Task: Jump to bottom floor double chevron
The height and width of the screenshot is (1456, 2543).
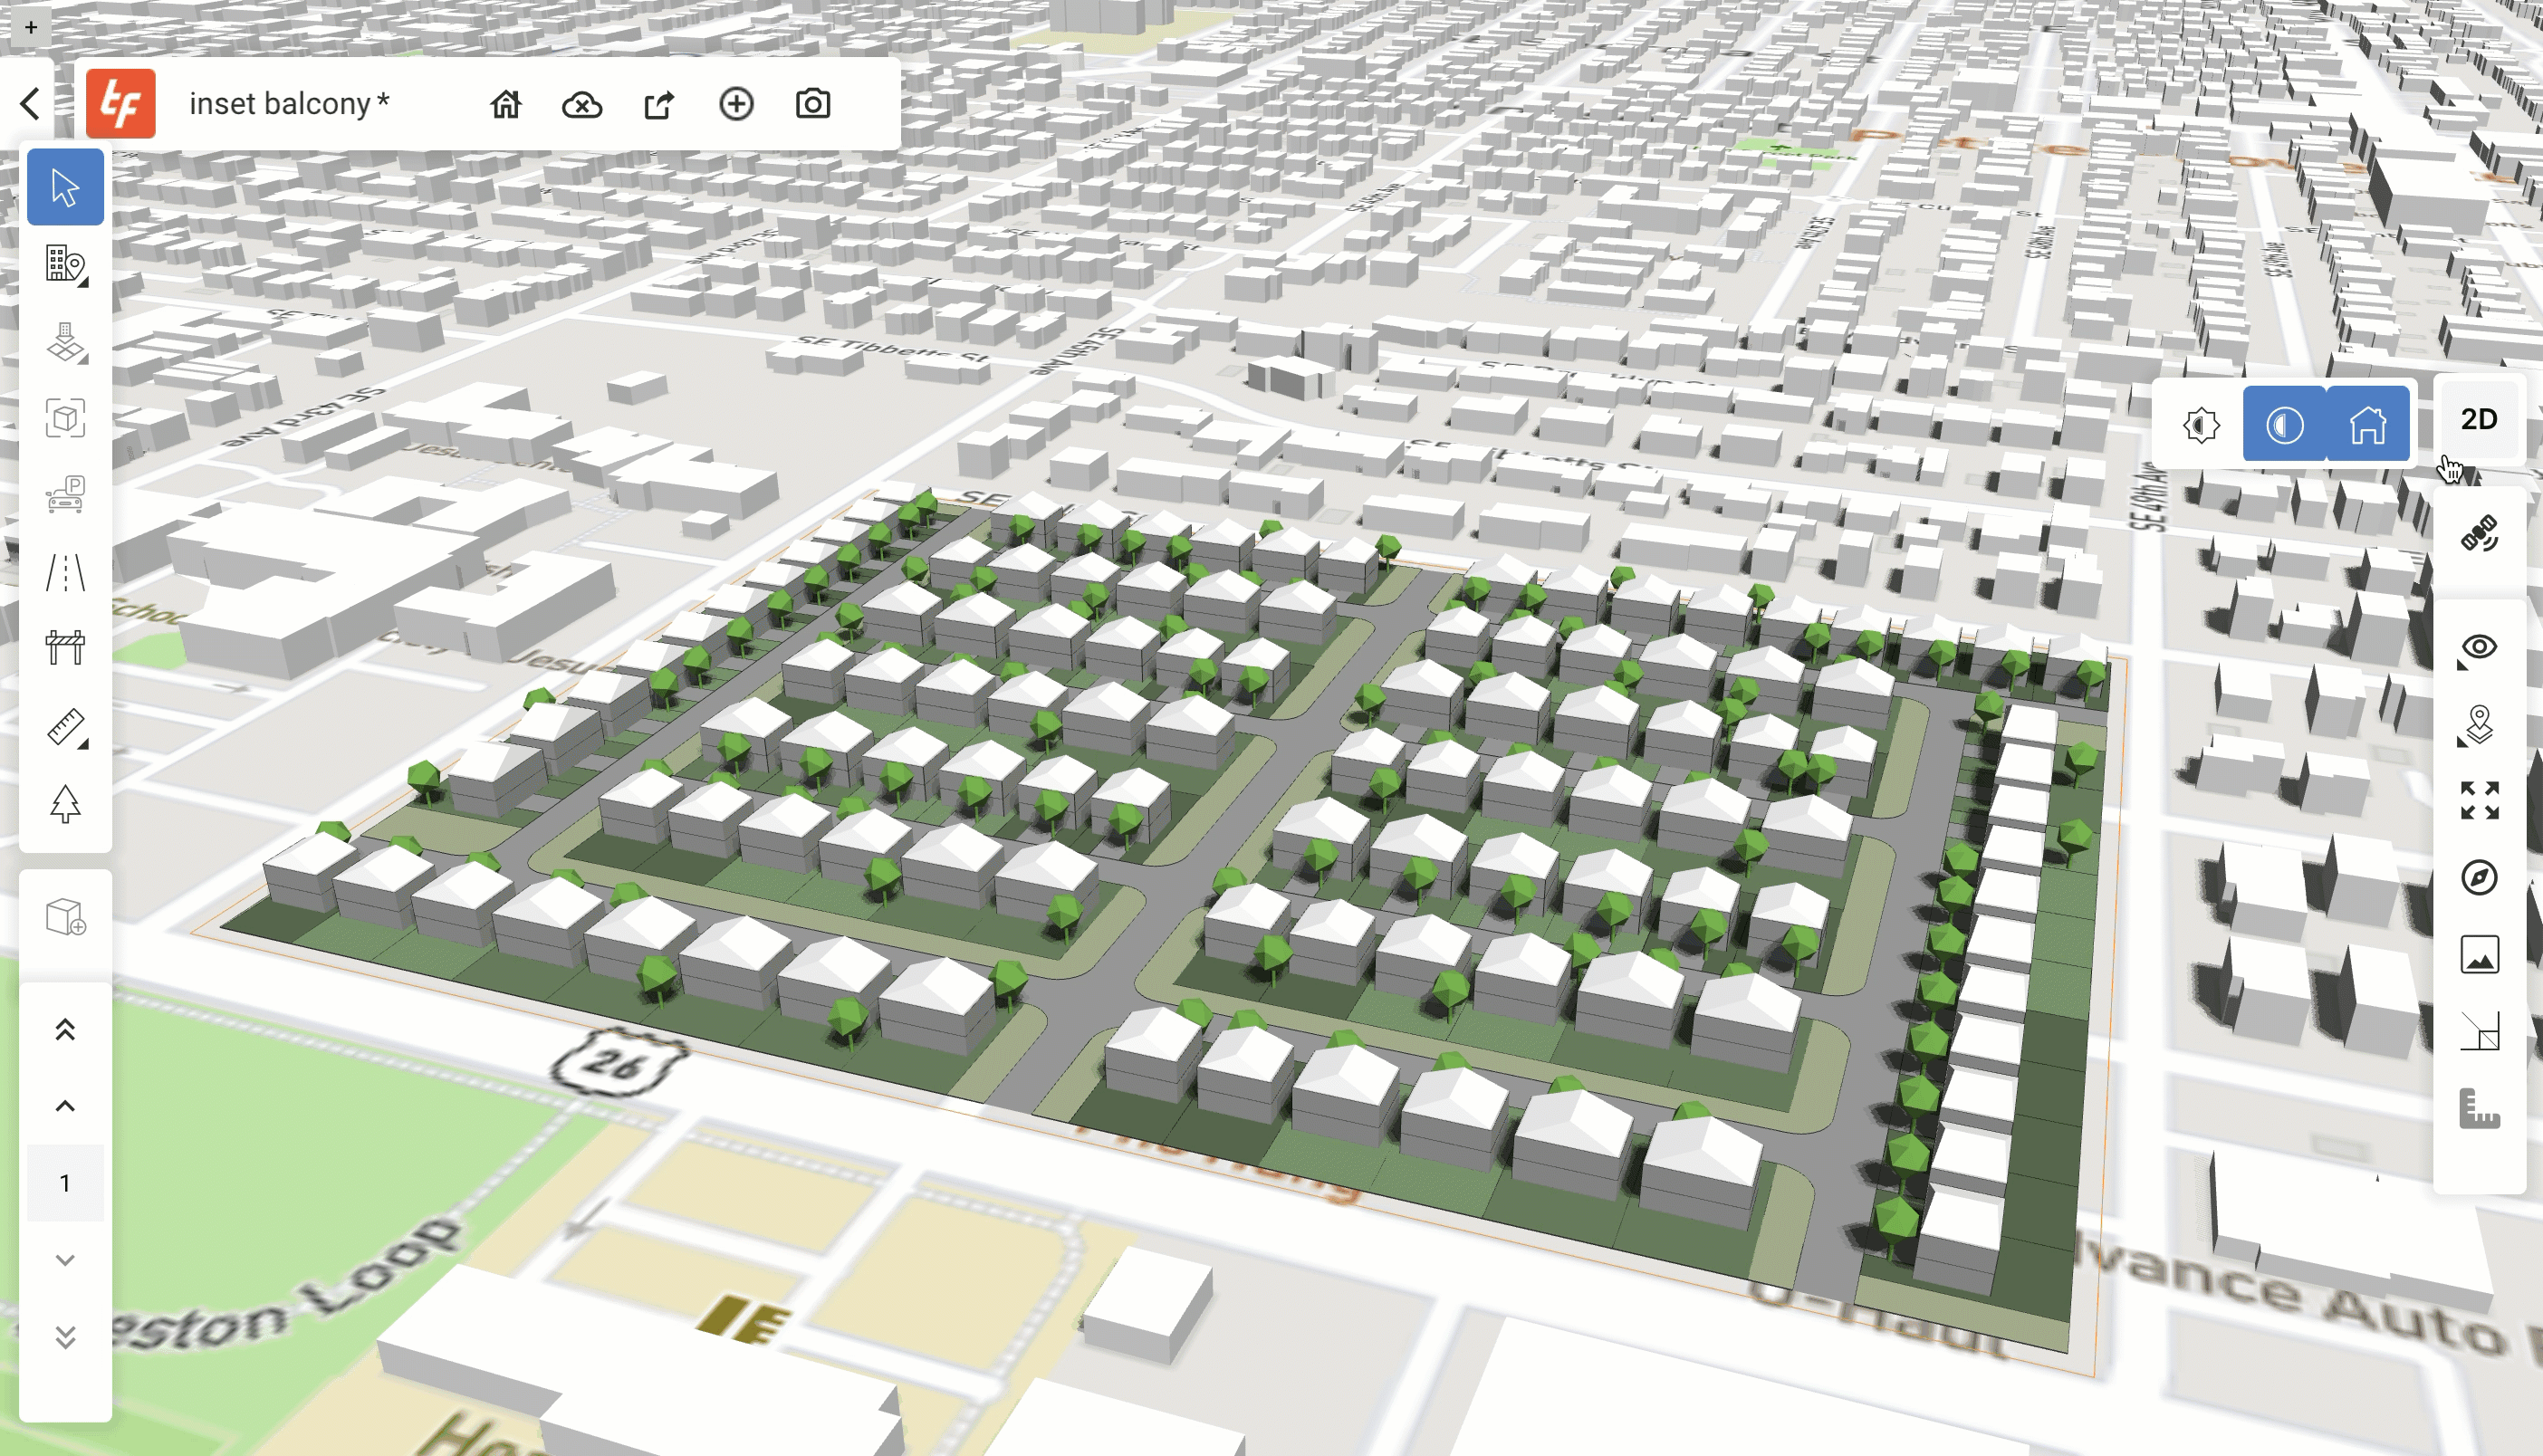Action: click(x=65, y=1337)
